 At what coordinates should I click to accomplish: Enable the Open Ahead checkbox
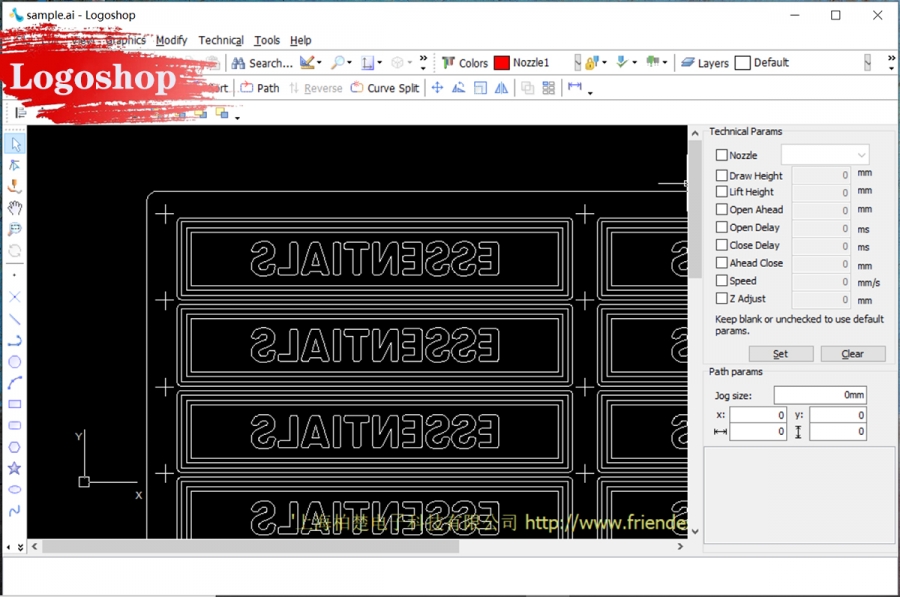pyautogui.click(x=721, y=210)
